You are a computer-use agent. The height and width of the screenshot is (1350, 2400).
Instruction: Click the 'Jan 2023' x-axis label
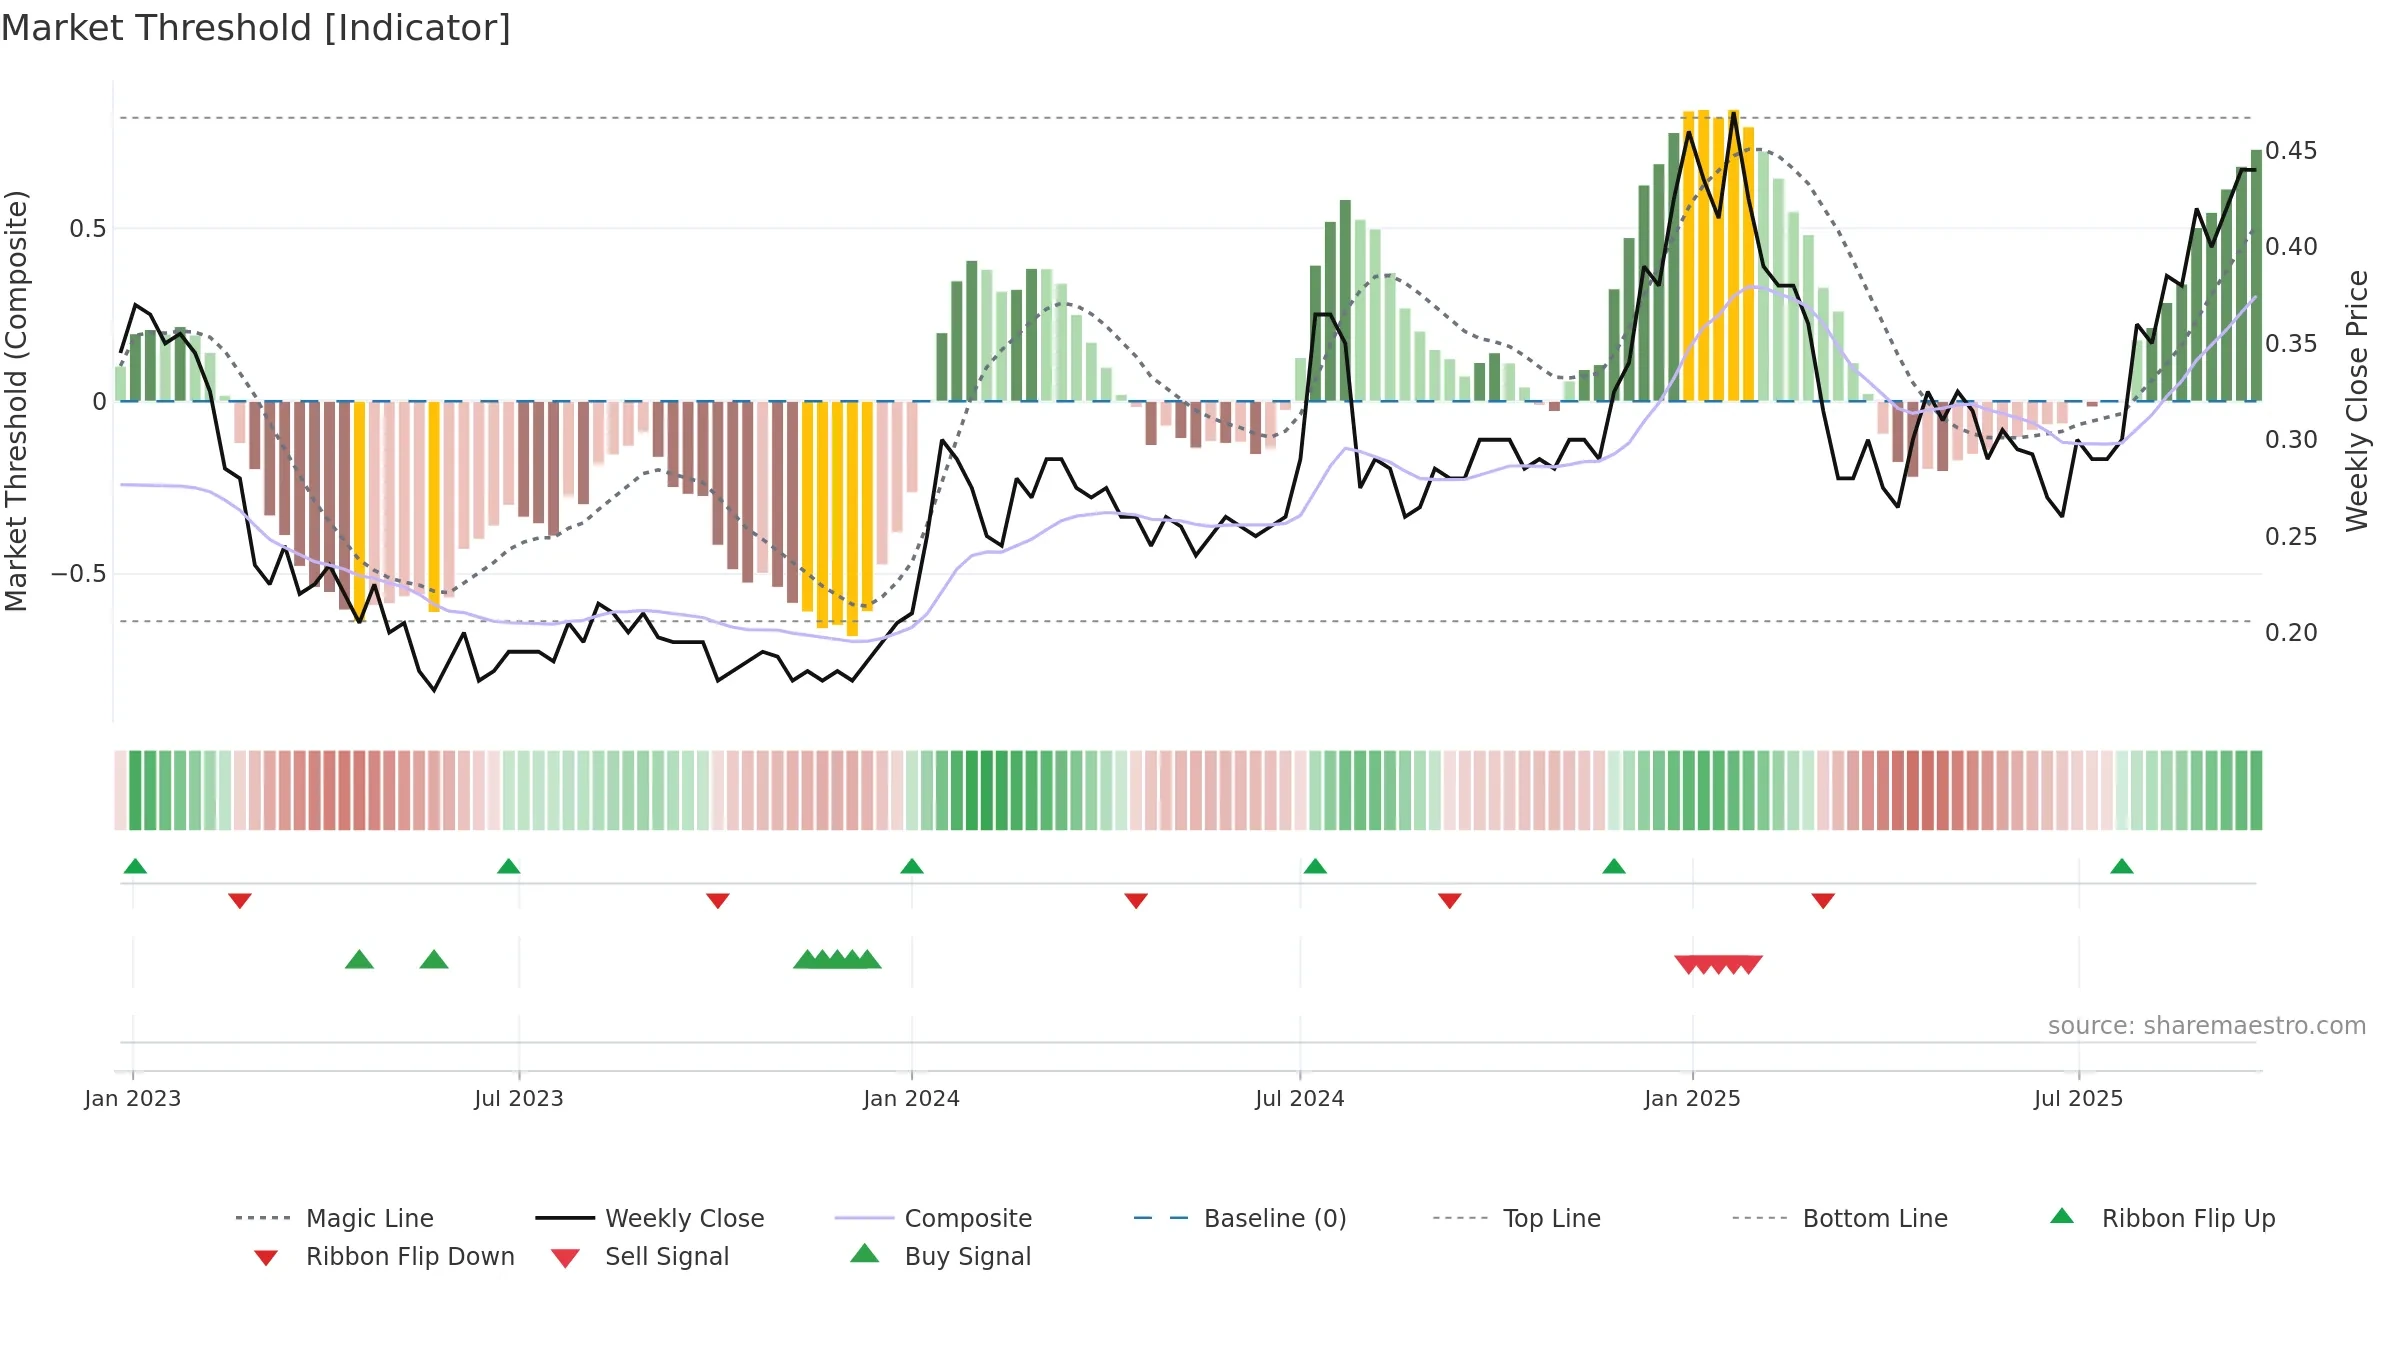(x=133, y=1098)
